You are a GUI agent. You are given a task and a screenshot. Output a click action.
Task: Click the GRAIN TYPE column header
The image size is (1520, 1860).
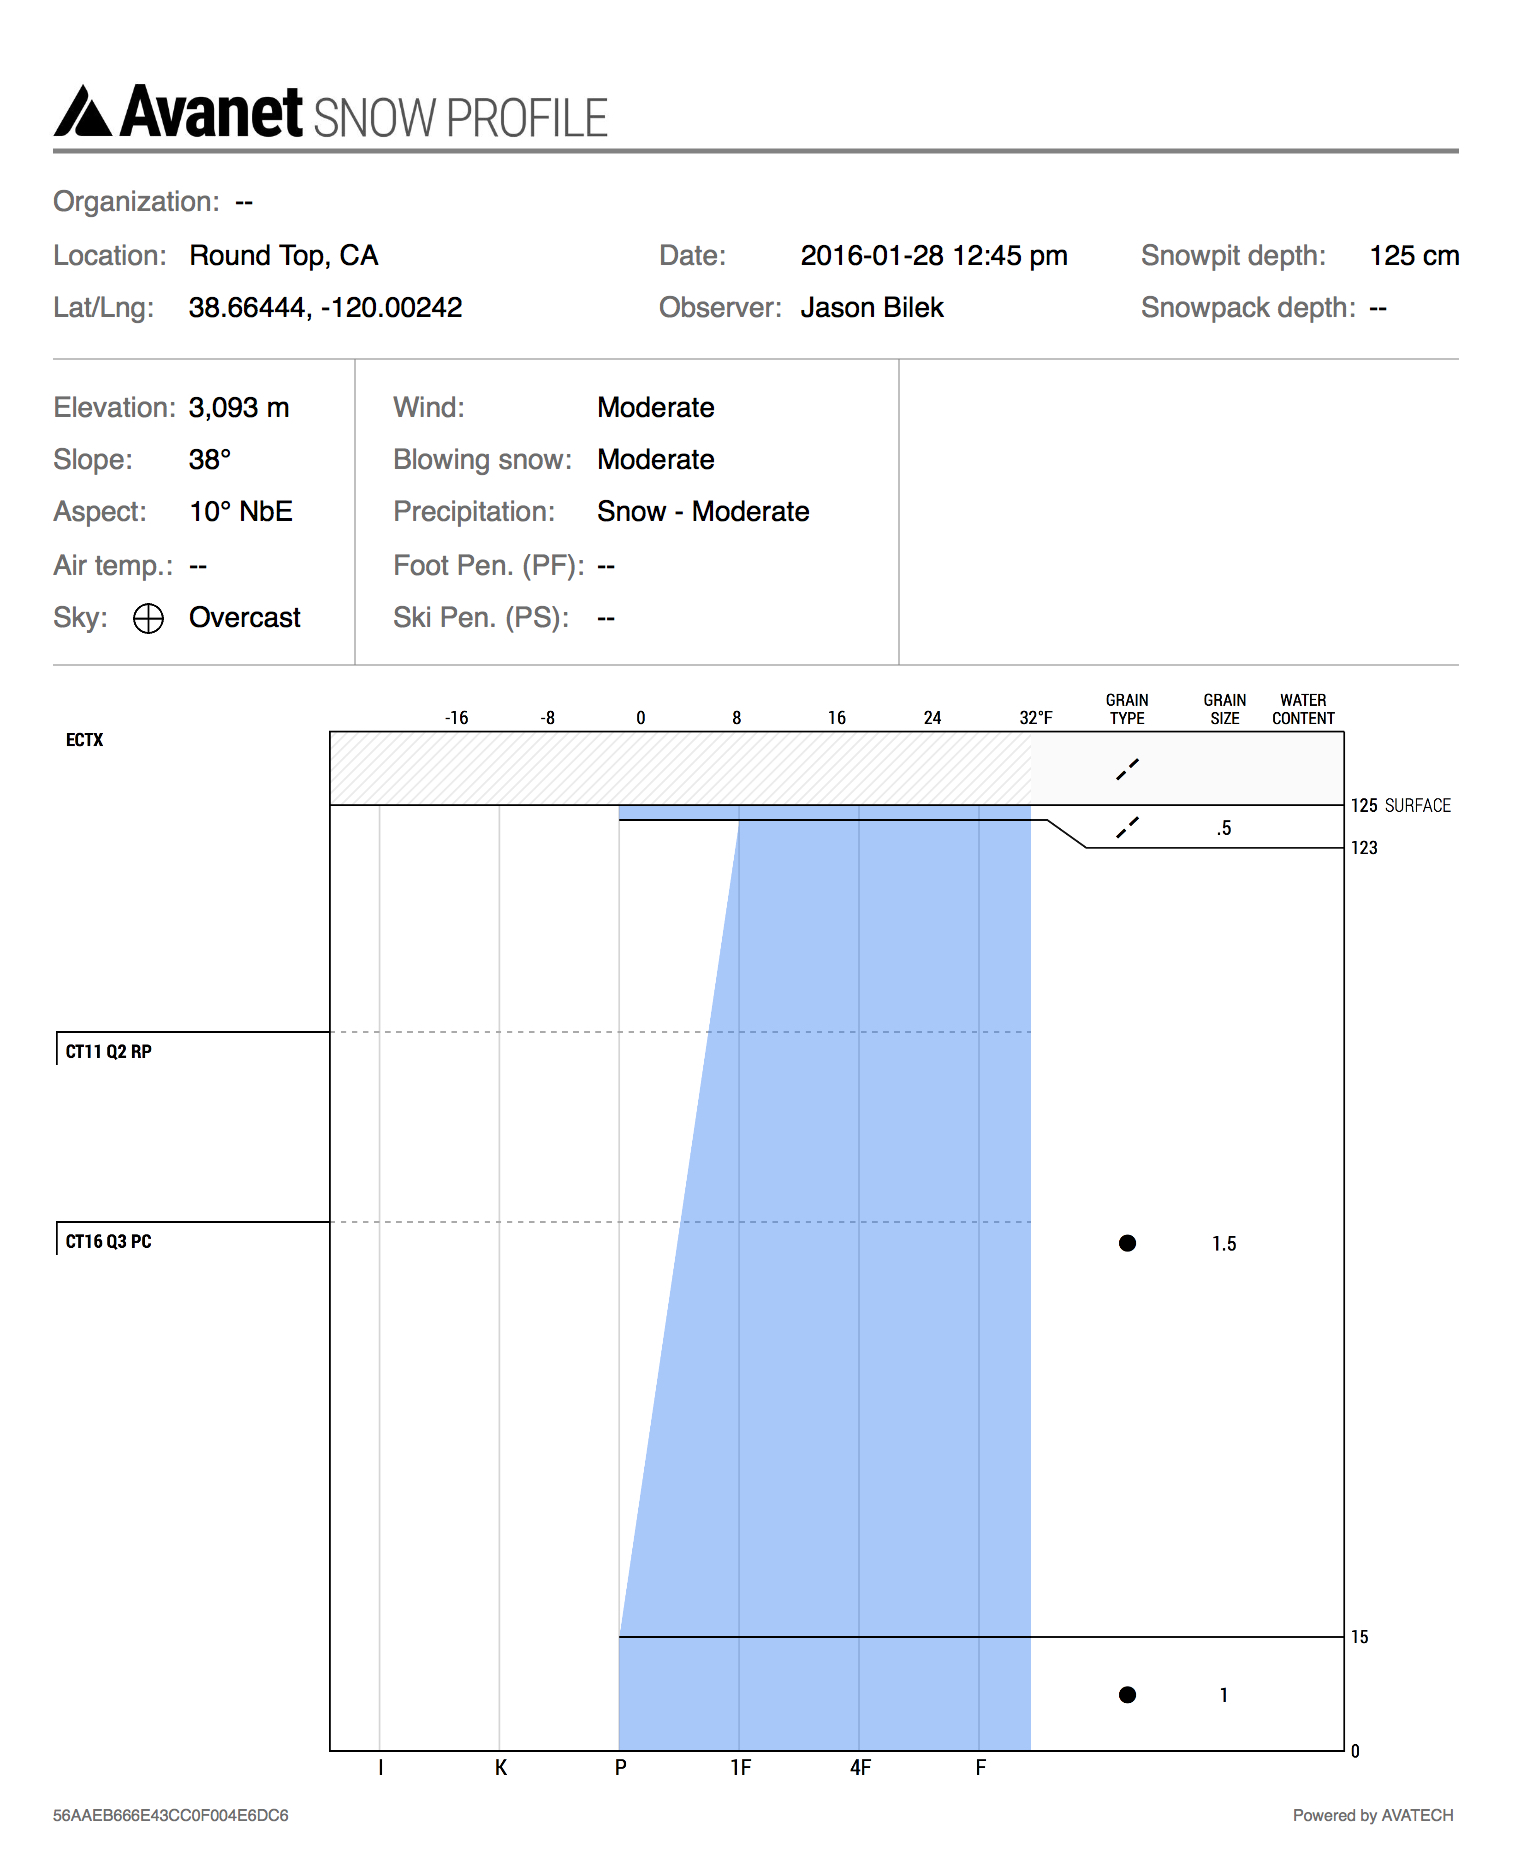1127,709
